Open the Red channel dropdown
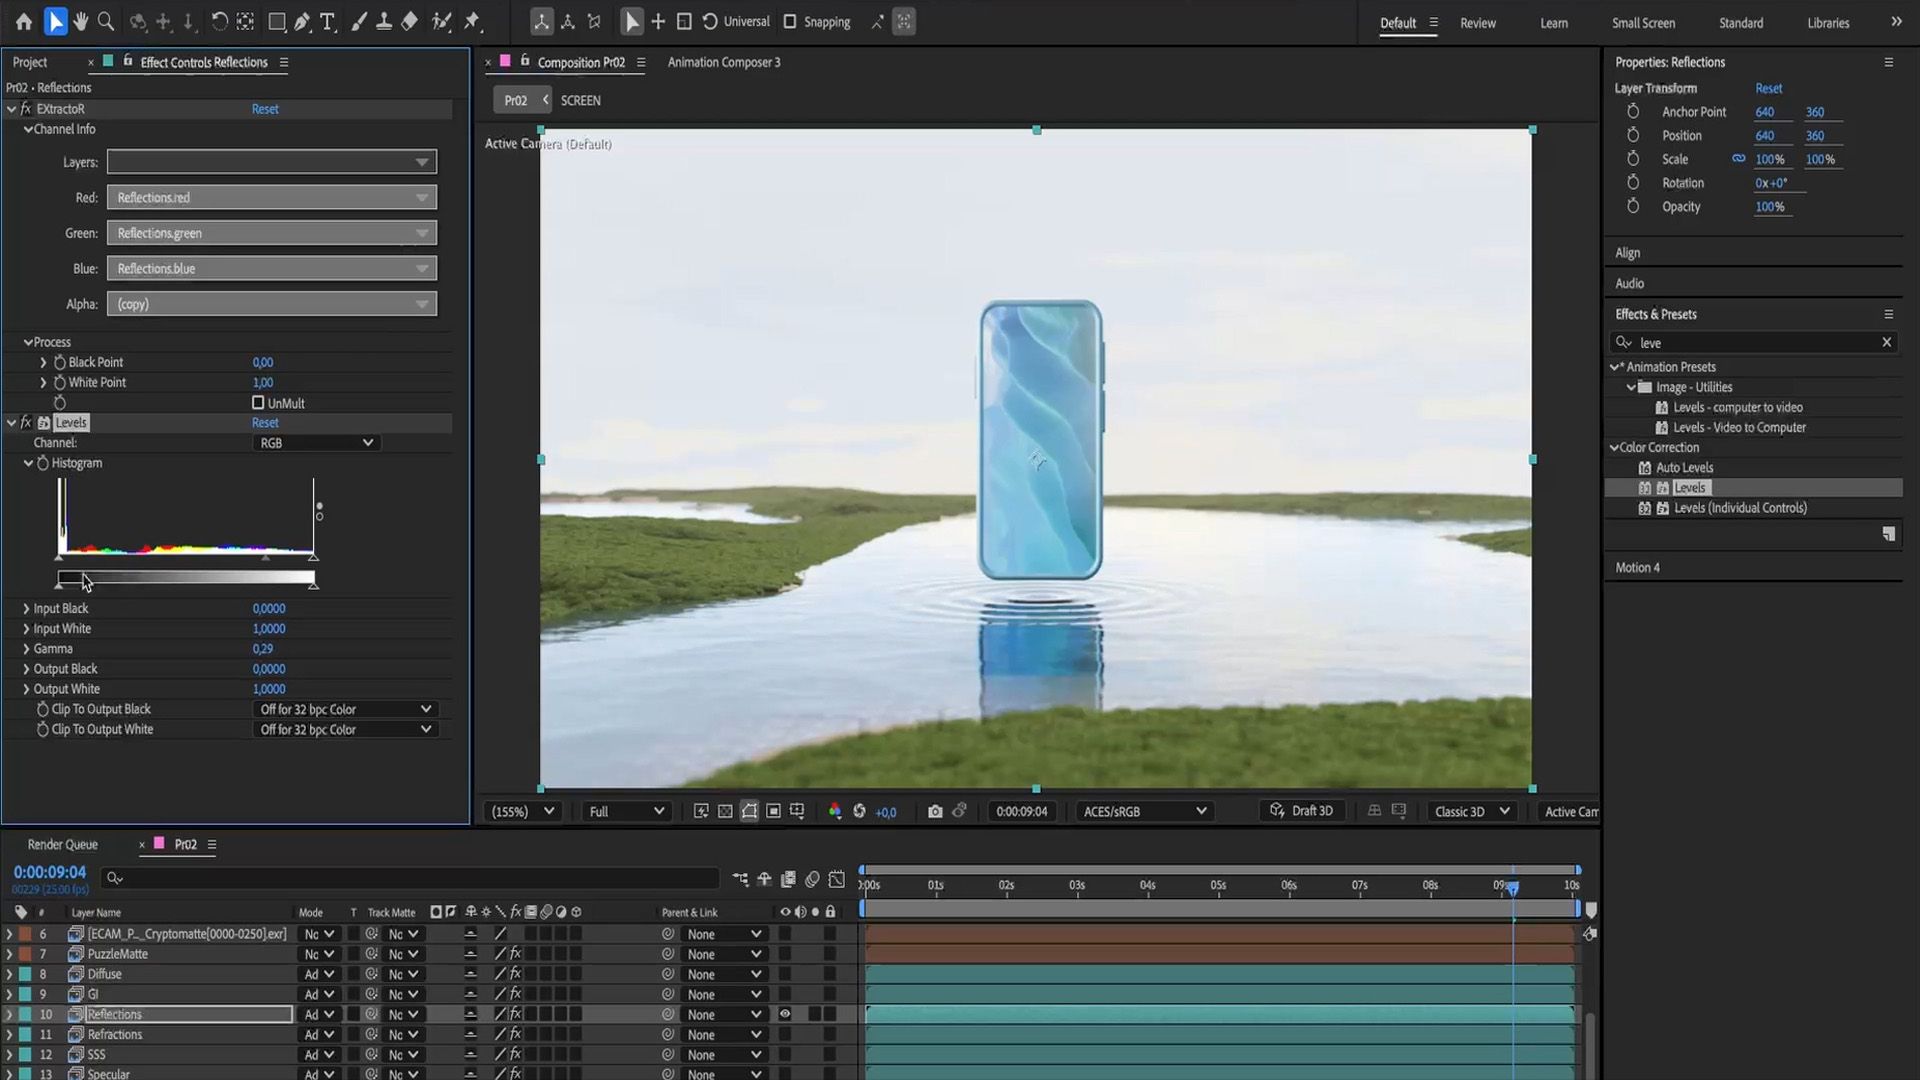Viewport: 1920px width, 1080px height. pos(271,198)
